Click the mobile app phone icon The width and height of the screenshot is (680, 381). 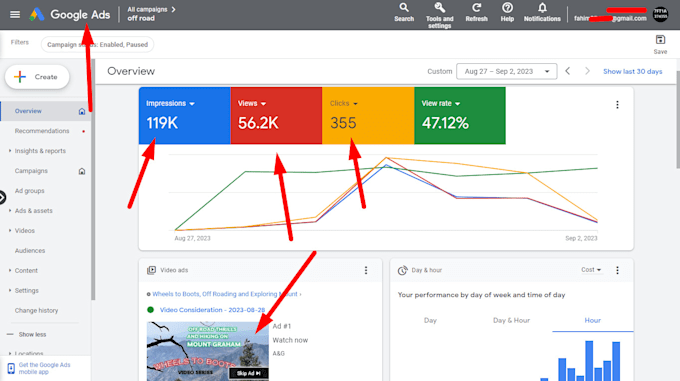(11, 368)
